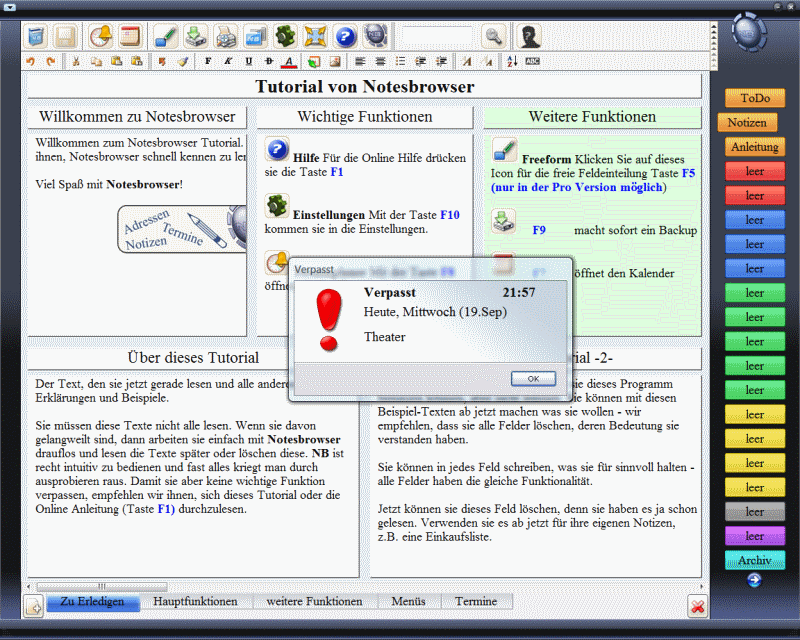Click the red X icon at bottom right
This screenshot has height=640, width=800.
(697, 606)
